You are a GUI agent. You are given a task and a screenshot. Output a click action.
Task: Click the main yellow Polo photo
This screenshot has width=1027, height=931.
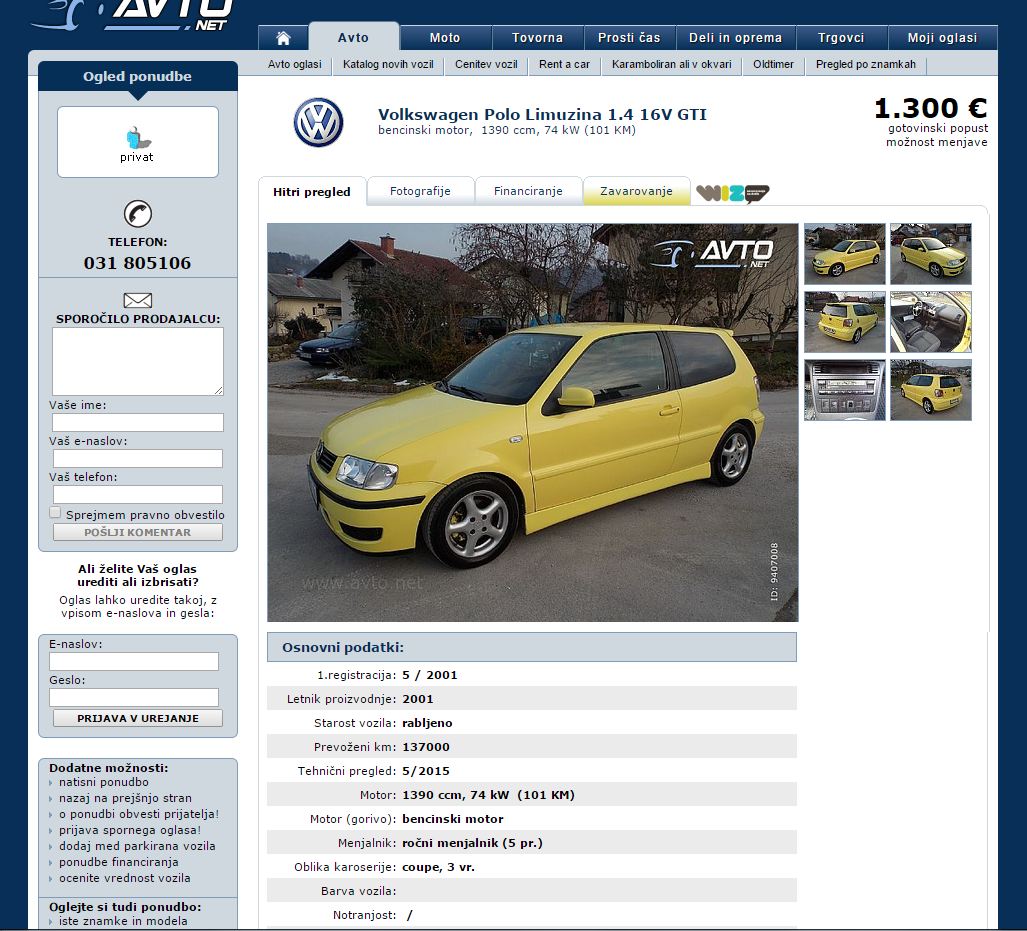[x=532, y=423]
